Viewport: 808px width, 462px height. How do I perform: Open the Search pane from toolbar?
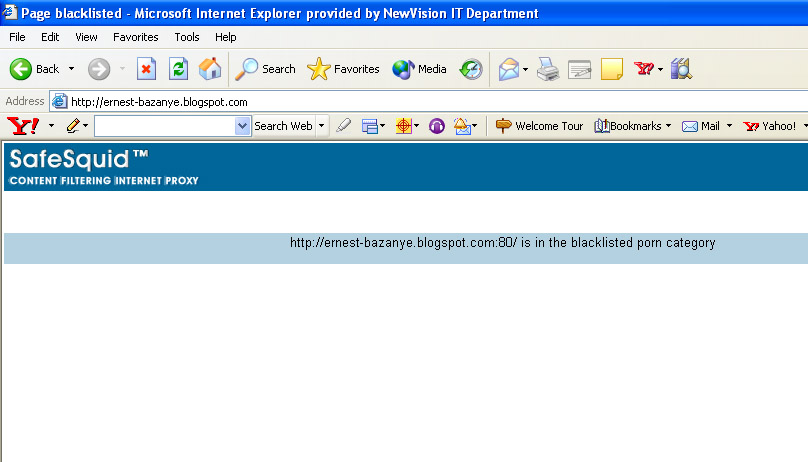coord(265,69)
